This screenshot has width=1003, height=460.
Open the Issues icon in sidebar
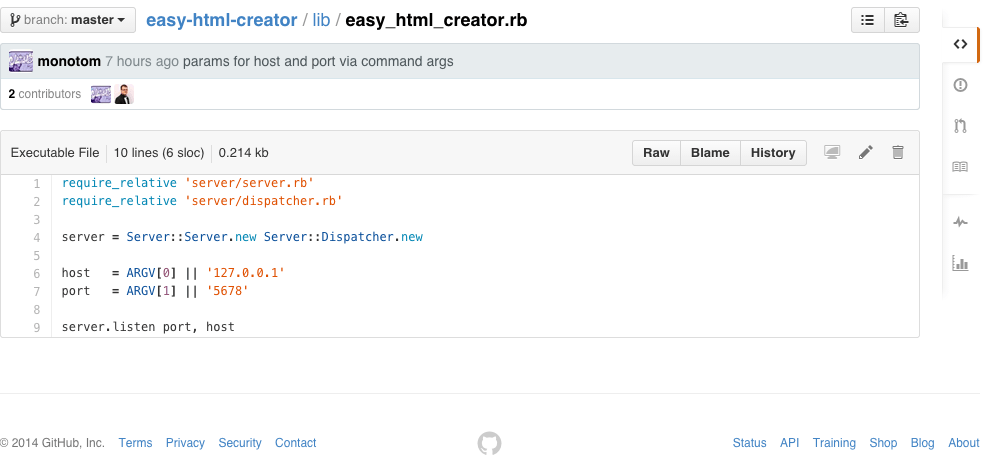click(960, 86)
